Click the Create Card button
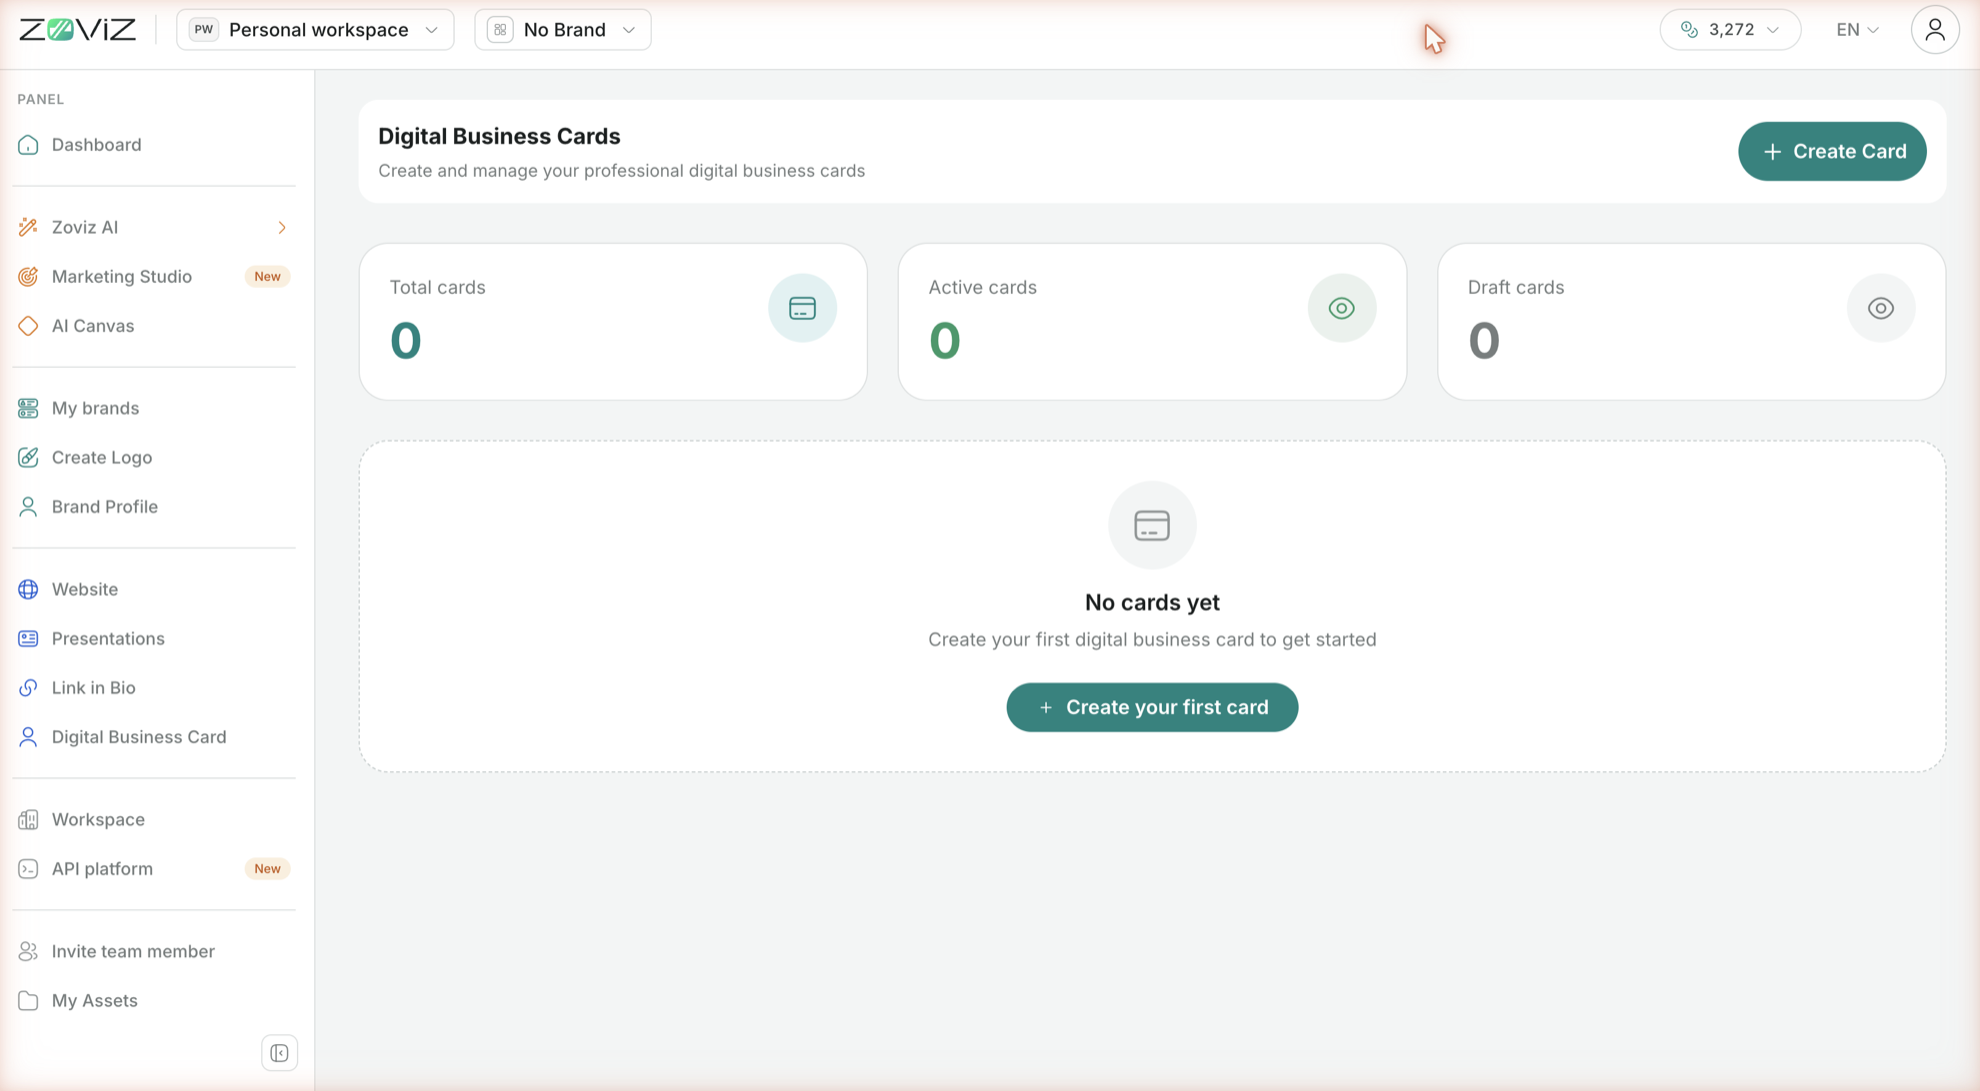Image resolution: width=1980 pixels, height=1091 pixels. tap(1832, 151)
